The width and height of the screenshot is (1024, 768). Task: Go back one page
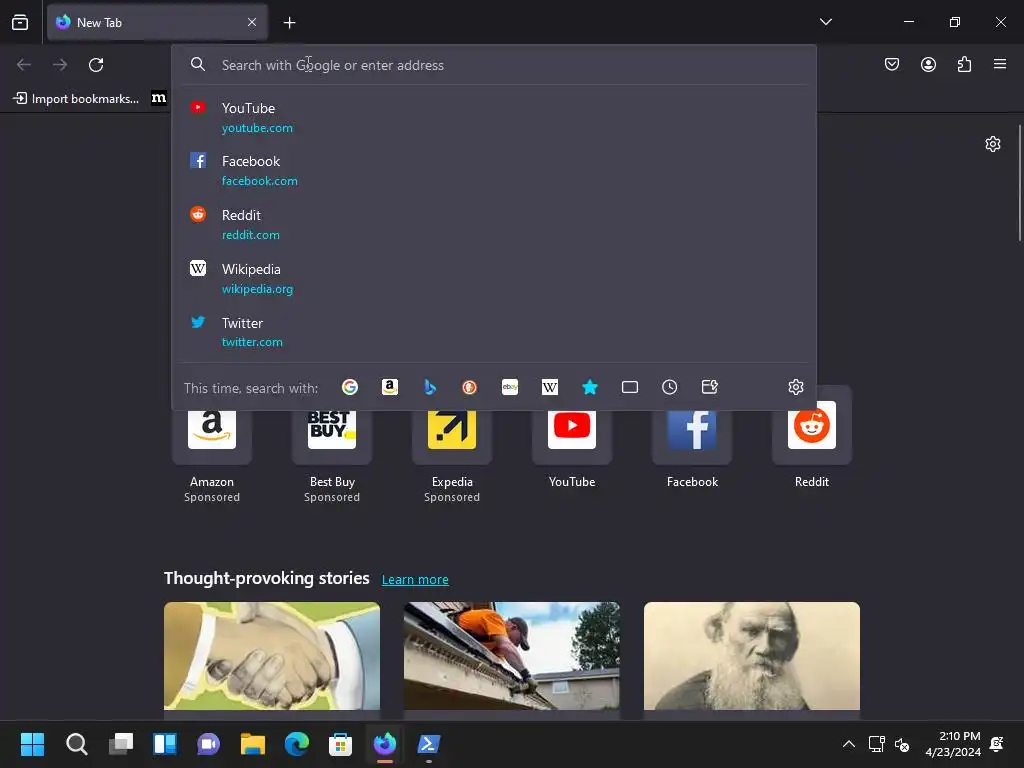click(24, 65)
